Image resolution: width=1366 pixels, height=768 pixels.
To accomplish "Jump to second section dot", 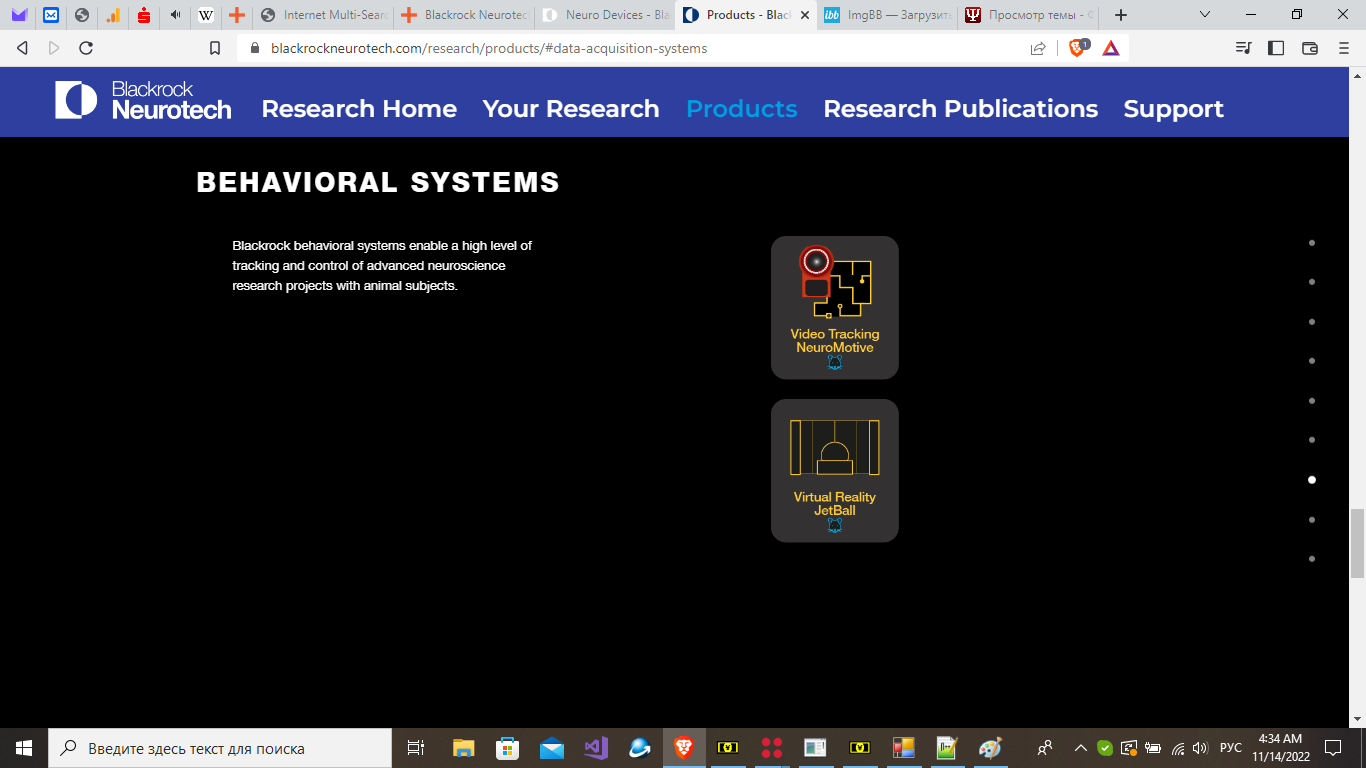I will click(1312, 282).
